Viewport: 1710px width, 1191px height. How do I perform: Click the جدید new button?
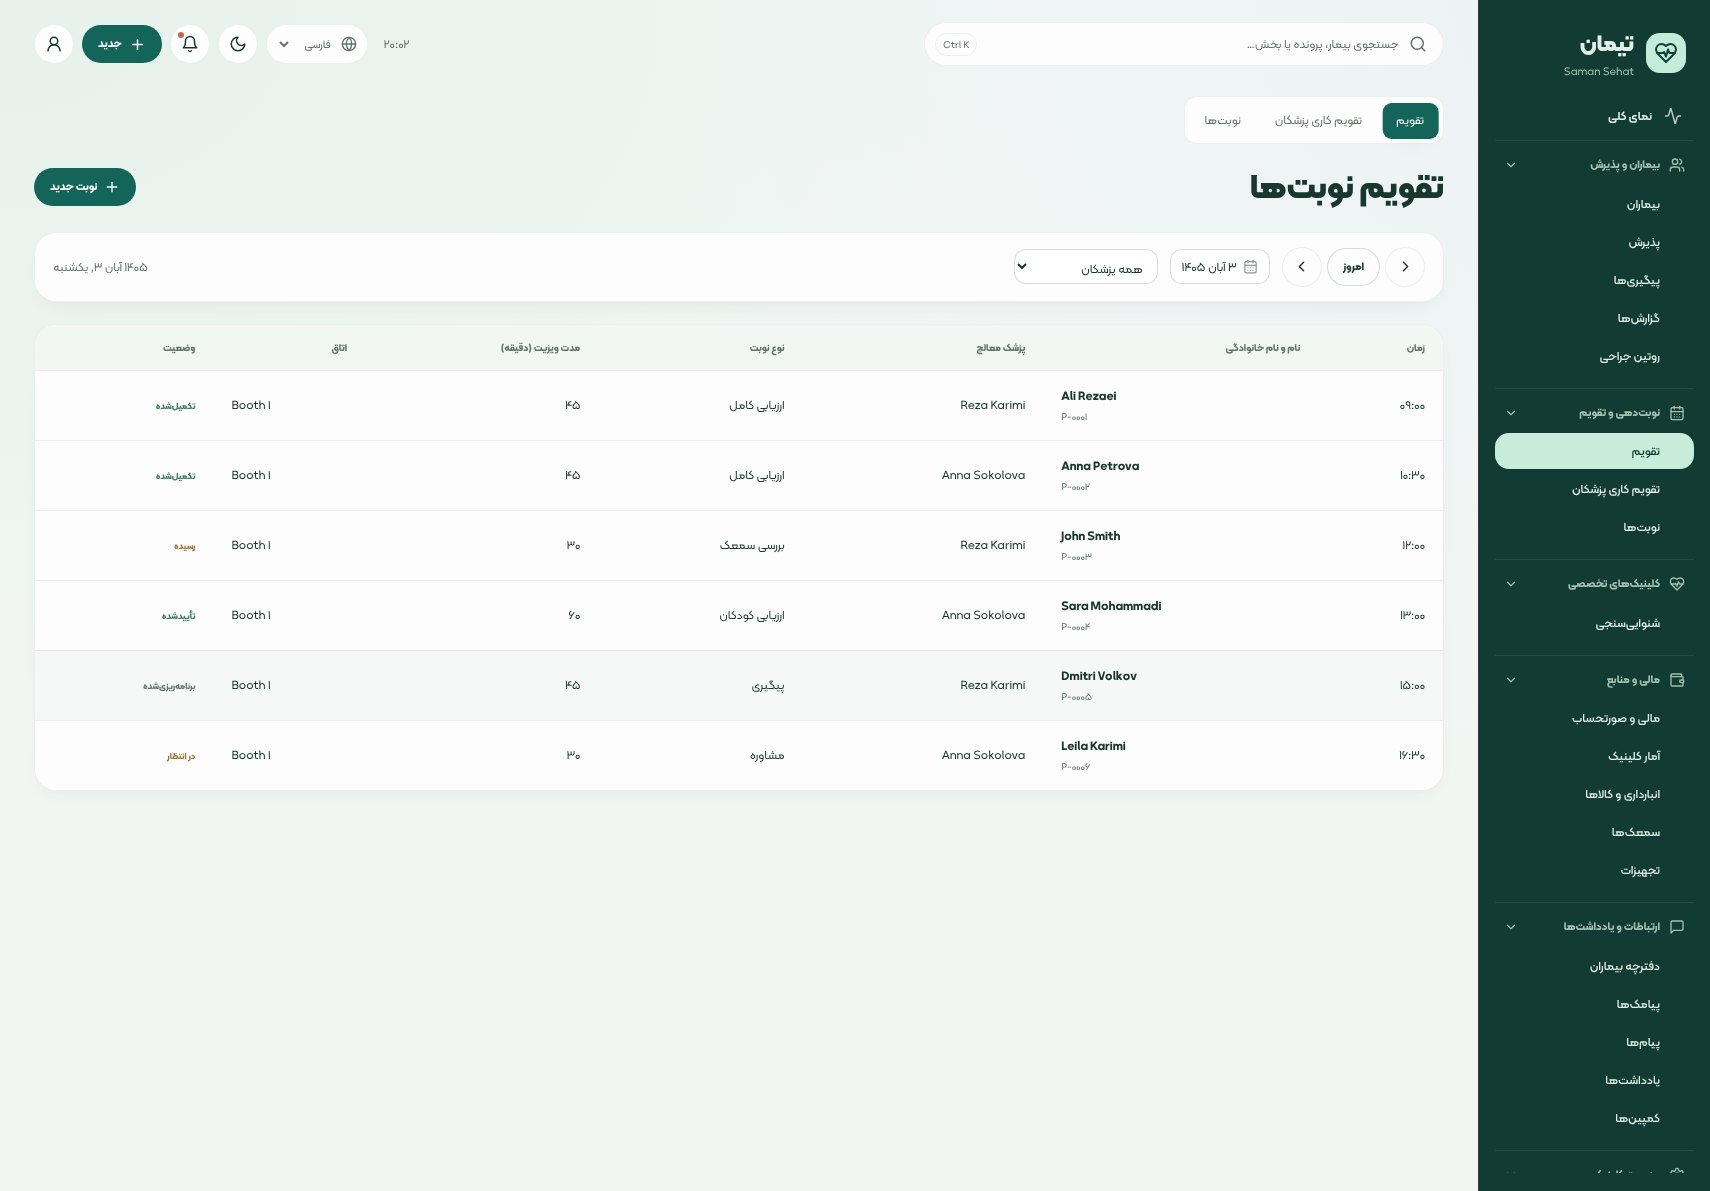click(122, 44)
